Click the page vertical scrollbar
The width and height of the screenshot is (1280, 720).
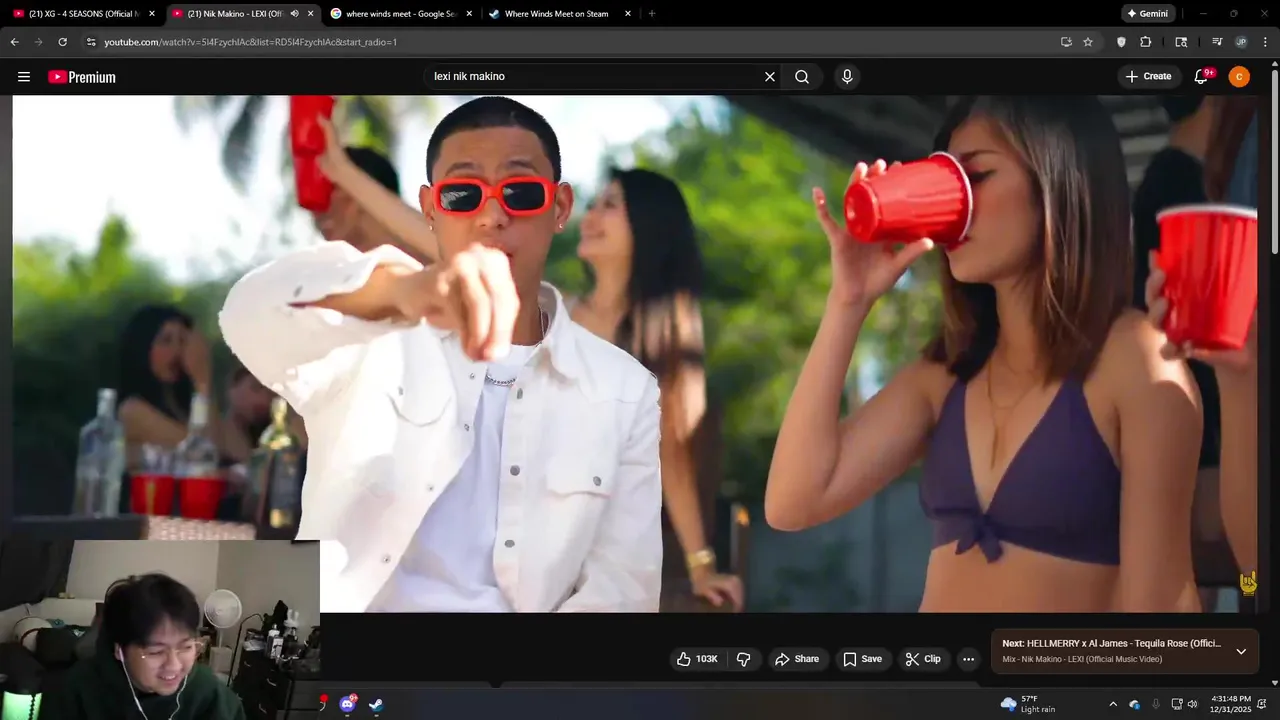pyautogui.click(x=1275, y=160)
